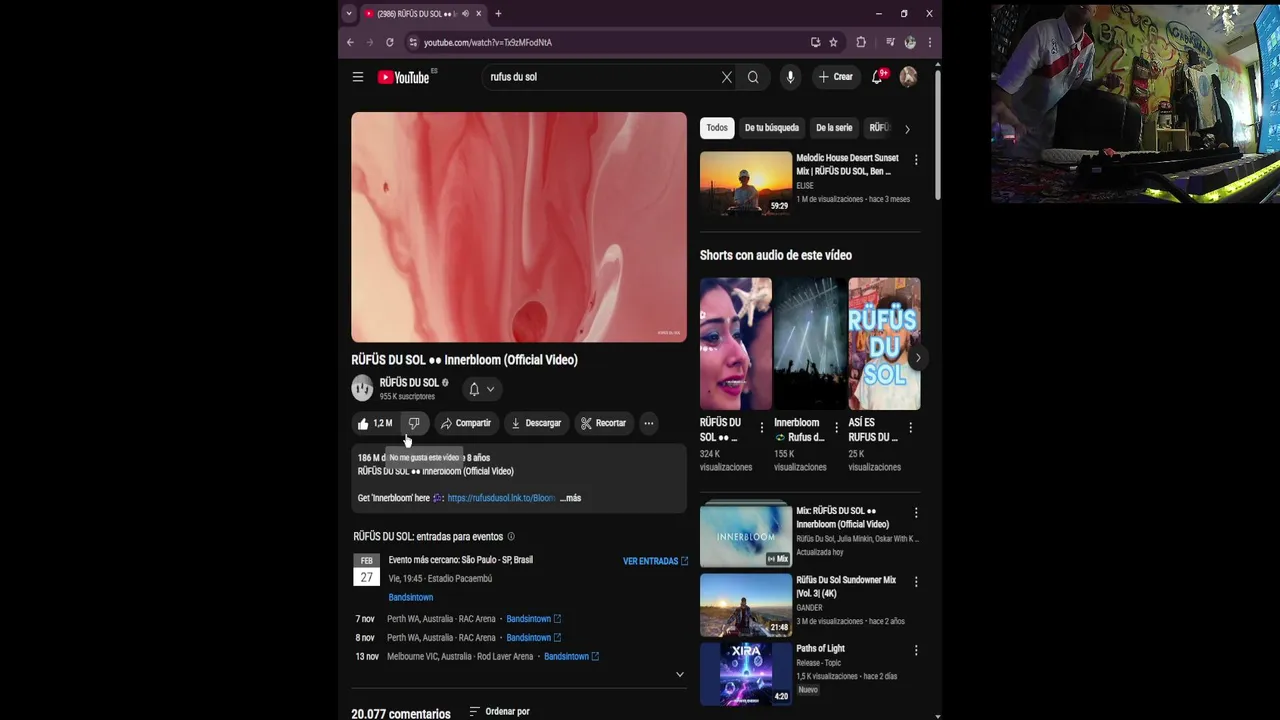The width and height of the screenshot is (1280, 720).
Task: Open options for Paths of Light video
Action: pyautogui.click(x=916, y=651)
